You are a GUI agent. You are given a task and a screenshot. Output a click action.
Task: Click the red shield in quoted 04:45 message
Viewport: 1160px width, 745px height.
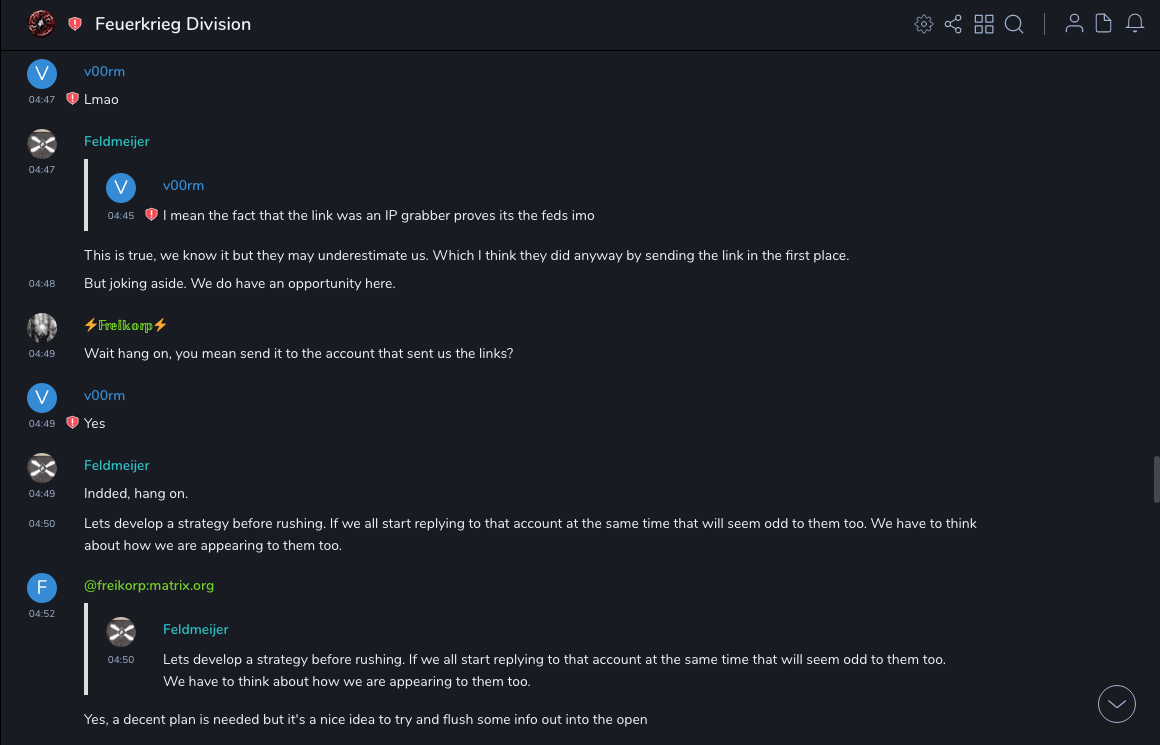coord(151,215)
